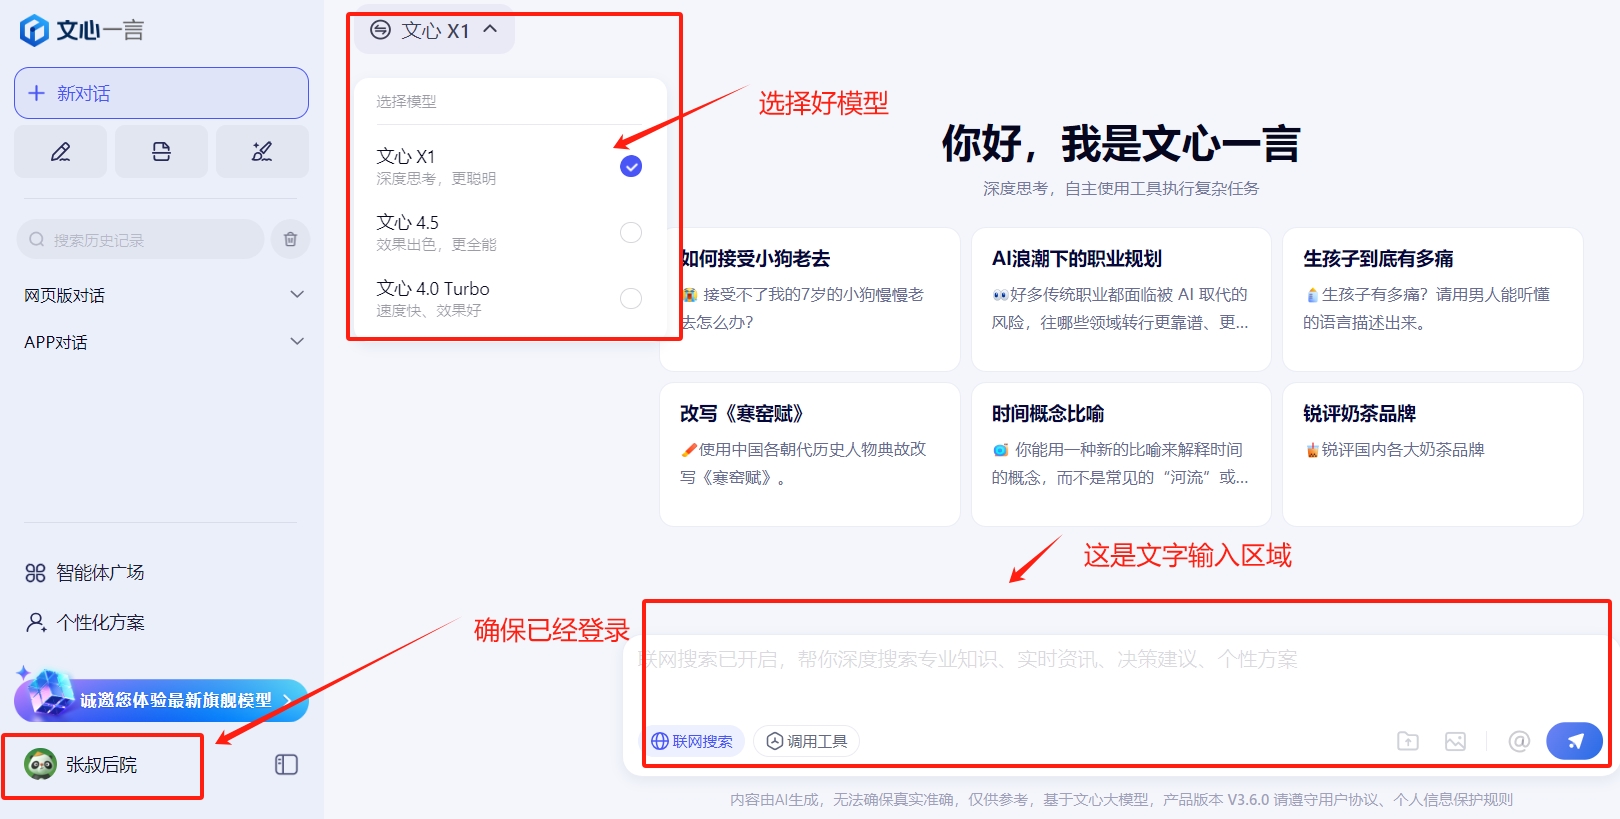The height and width of the screenshot is (819, 1620).
Task: Open the AI浪潮下的职业规划 prompt card
Action: pos(1121,299)
